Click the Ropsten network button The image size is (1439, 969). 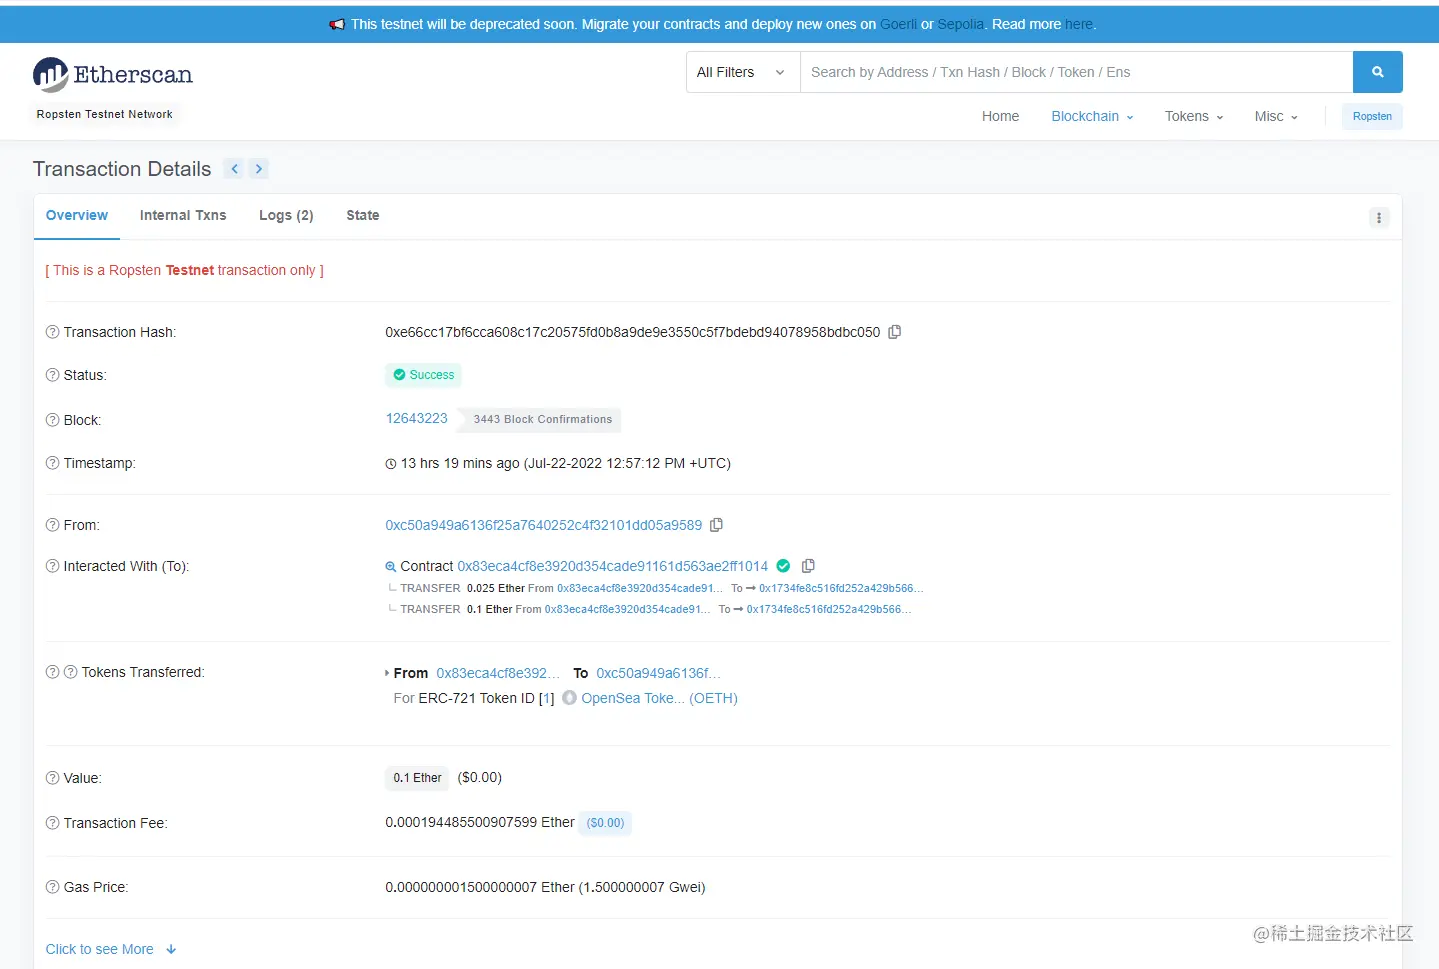1372,116
